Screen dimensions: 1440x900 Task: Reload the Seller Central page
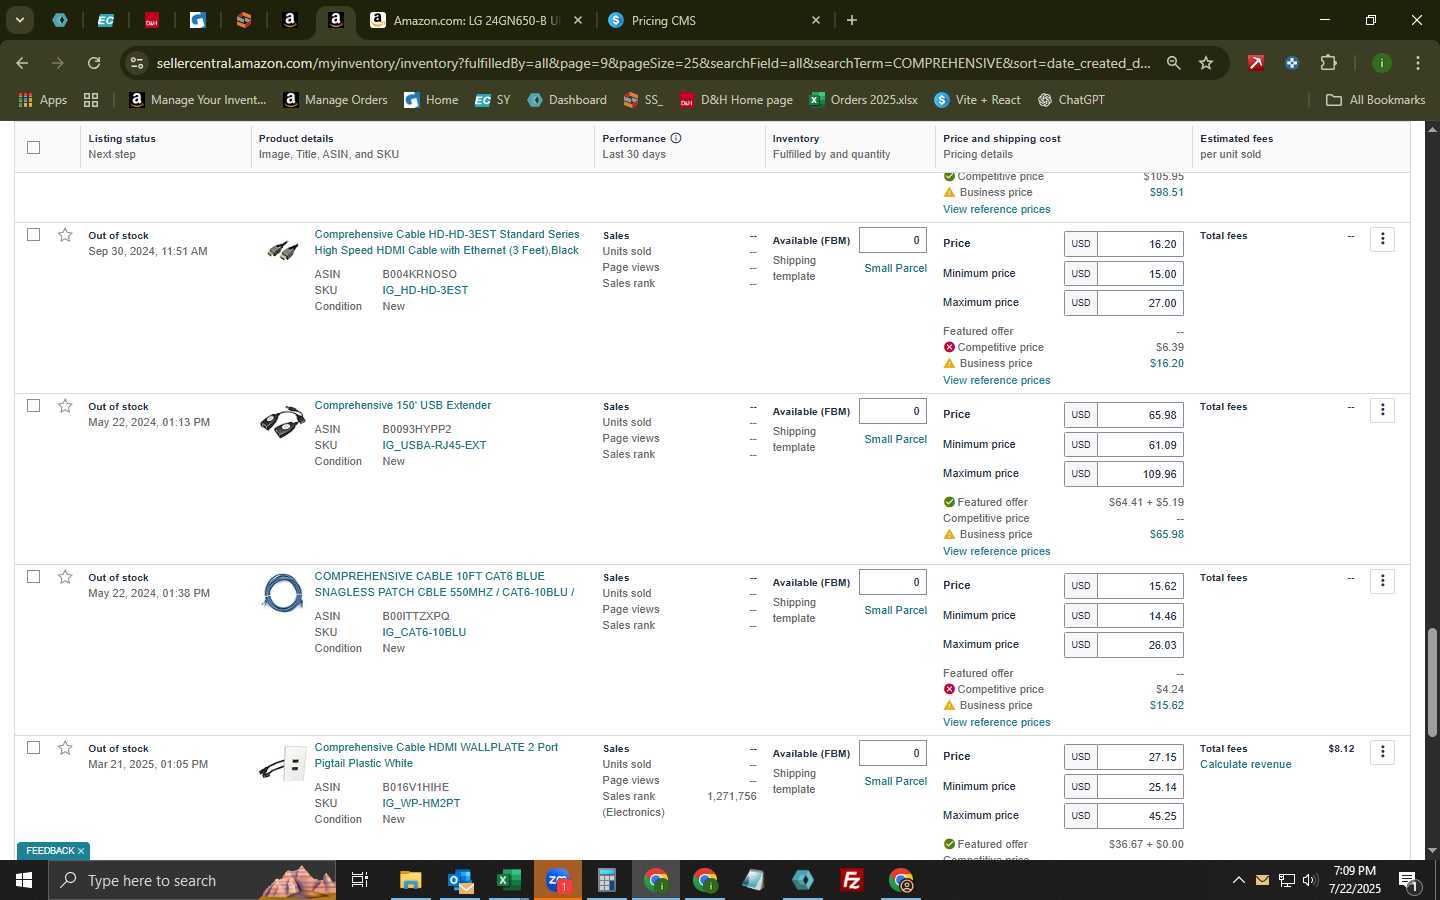[94, 63]
